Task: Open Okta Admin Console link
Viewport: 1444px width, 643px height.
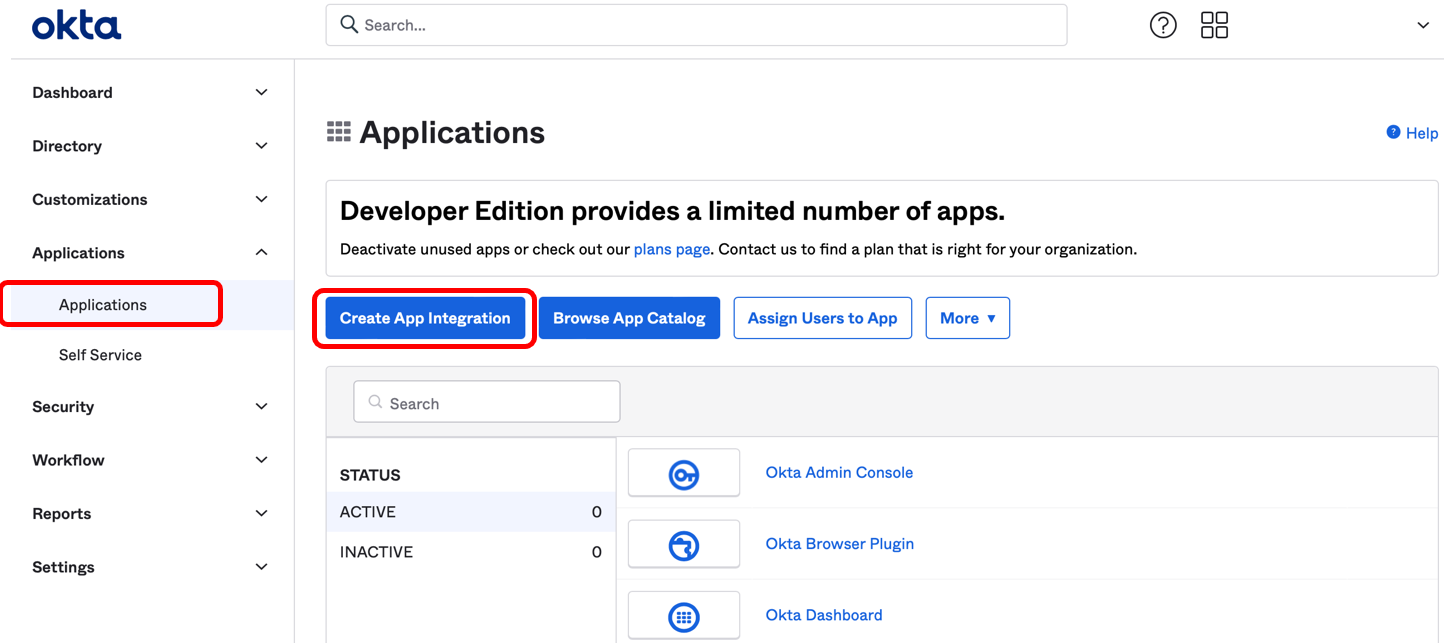Action: (839, 472)
